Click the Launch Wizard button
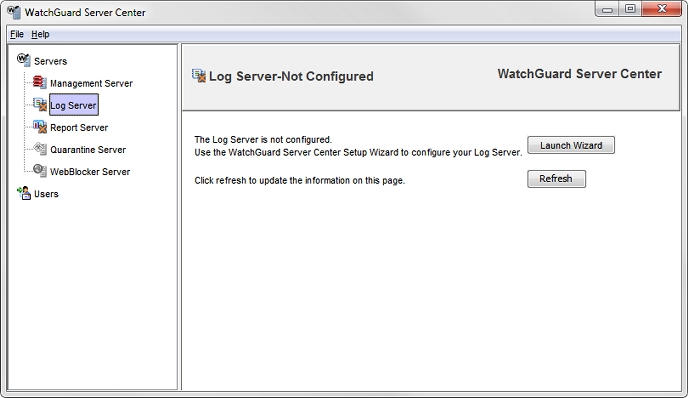Image resolution: width=688 pixels, height=398 pixels. [571, 145]
